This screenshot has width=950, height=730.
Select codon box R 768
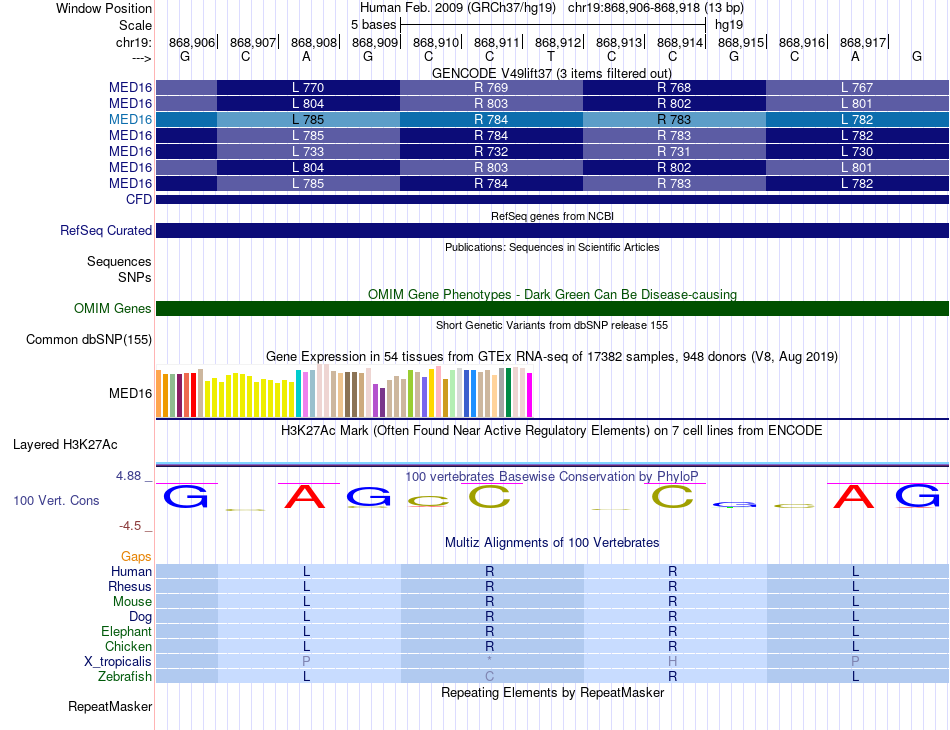(x=674, y=87)
